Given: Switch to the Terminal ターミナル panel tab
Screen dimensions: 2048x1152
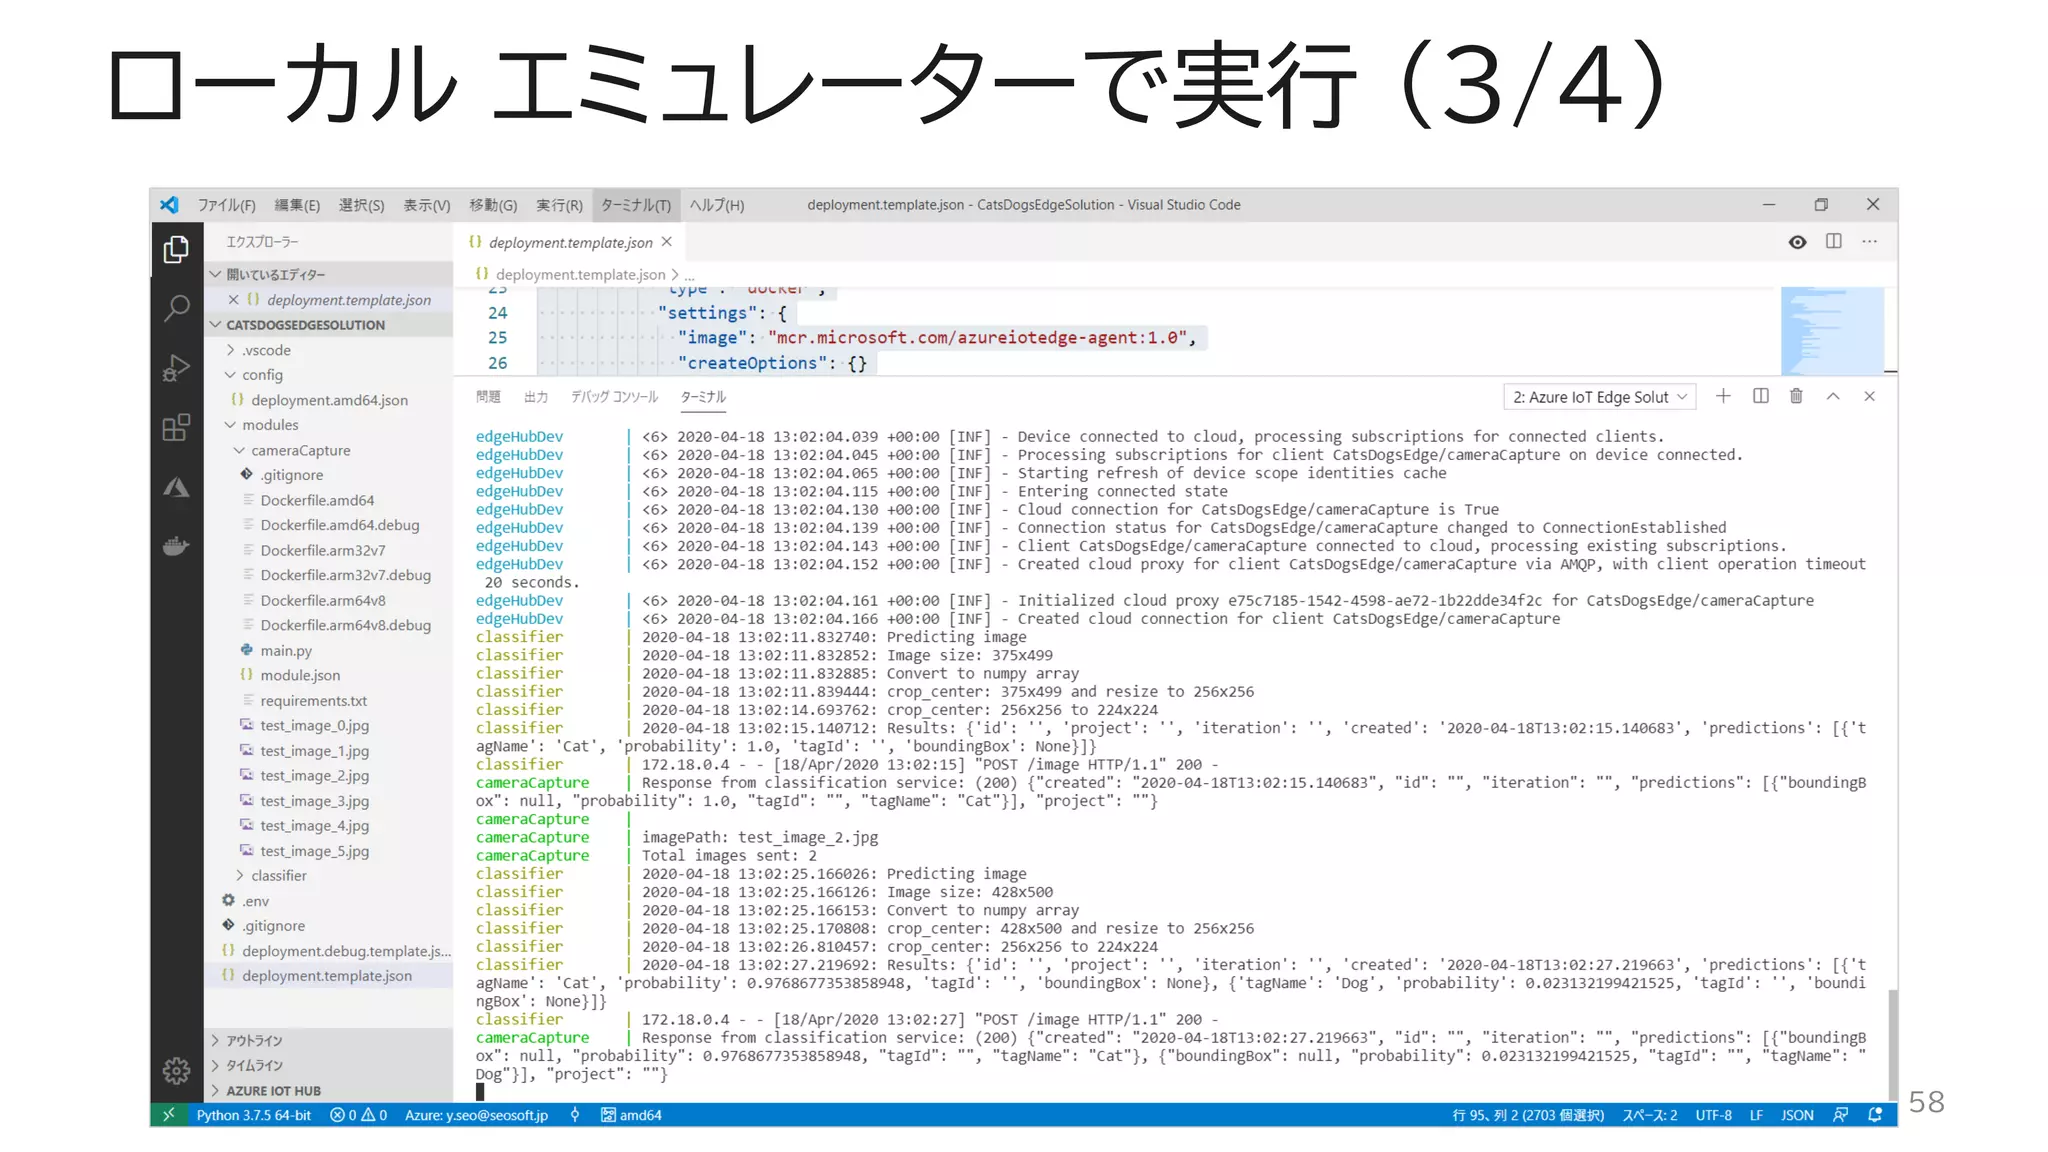Looking at the screenshot, I should tap(704, 397).
